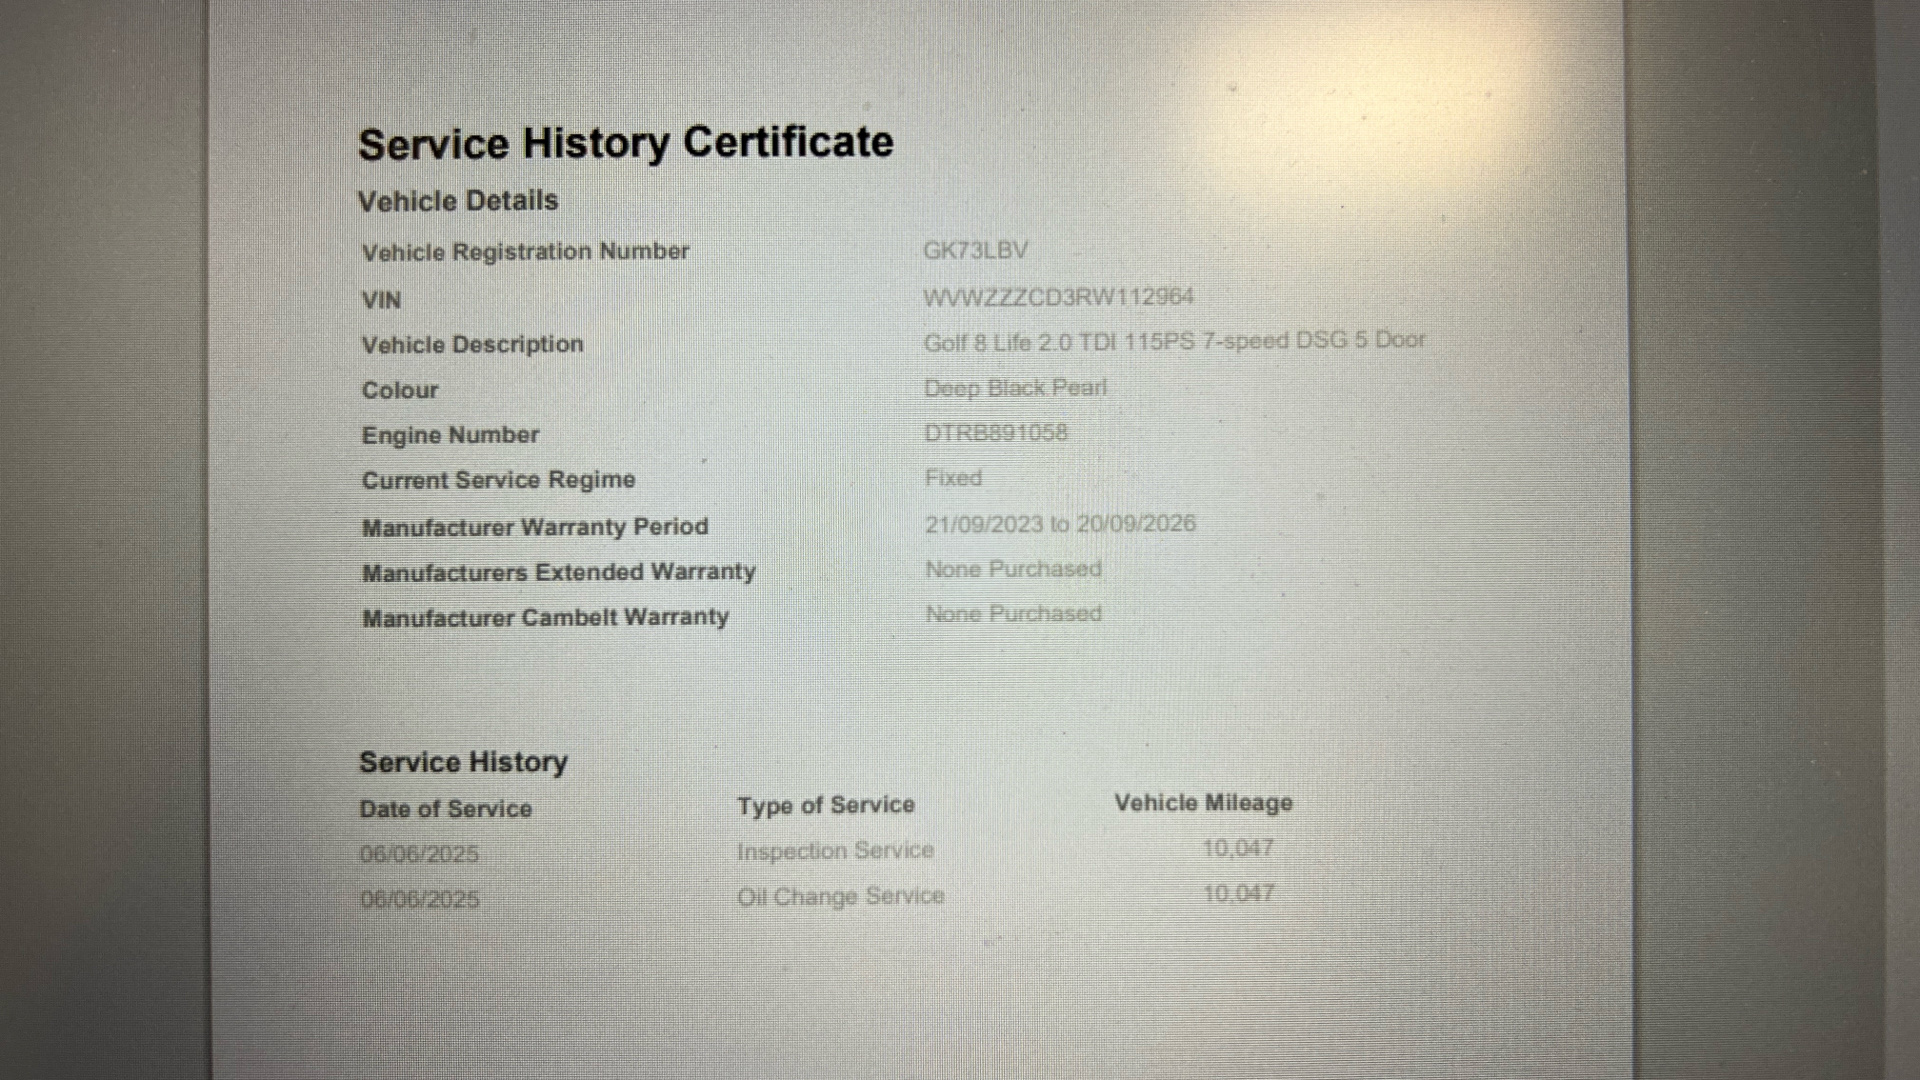Click the Date of Service column header
This screenshot has height=1080, width=1920.
pos(446,809)
